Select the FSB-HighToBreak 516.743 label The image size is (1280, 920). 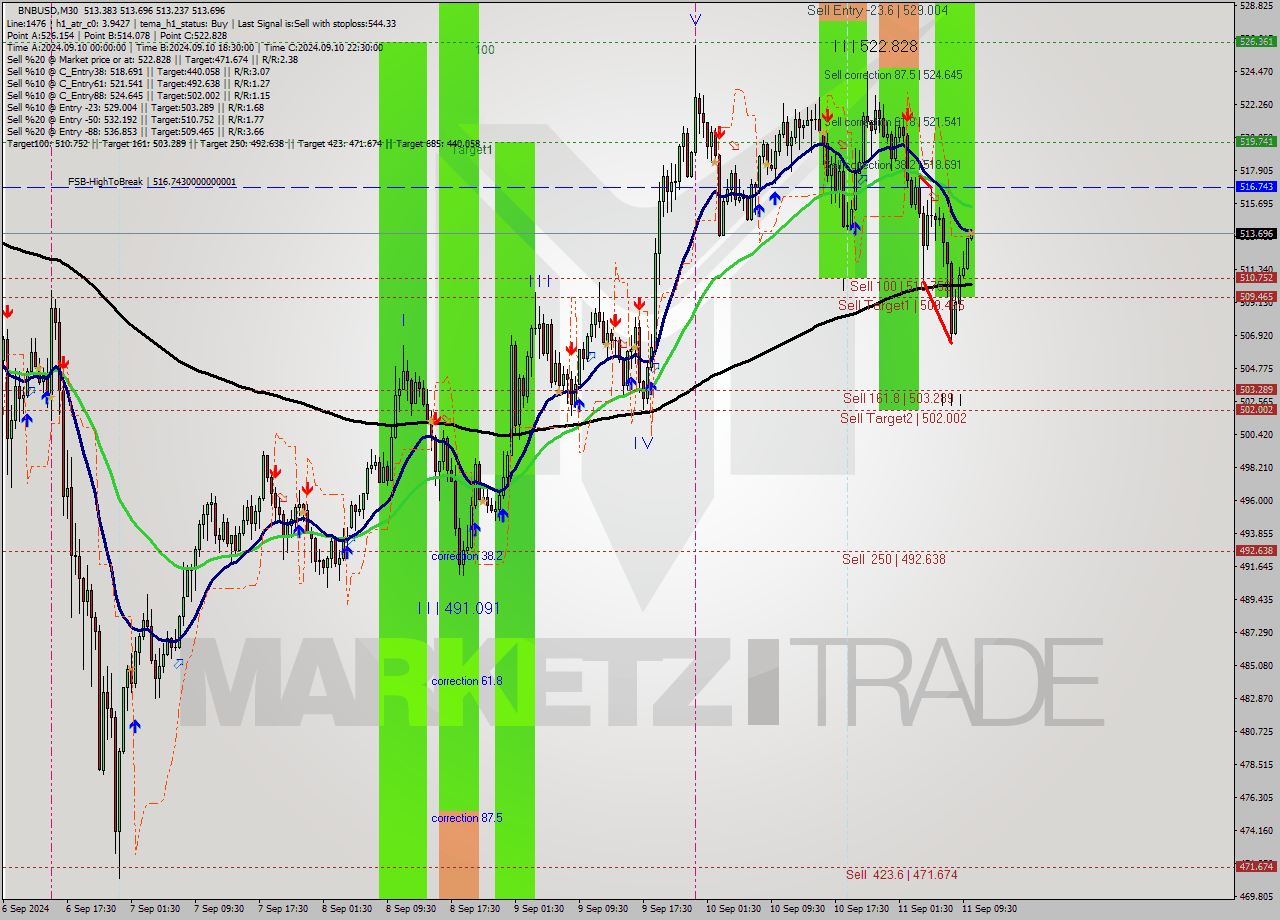[152, 182]
